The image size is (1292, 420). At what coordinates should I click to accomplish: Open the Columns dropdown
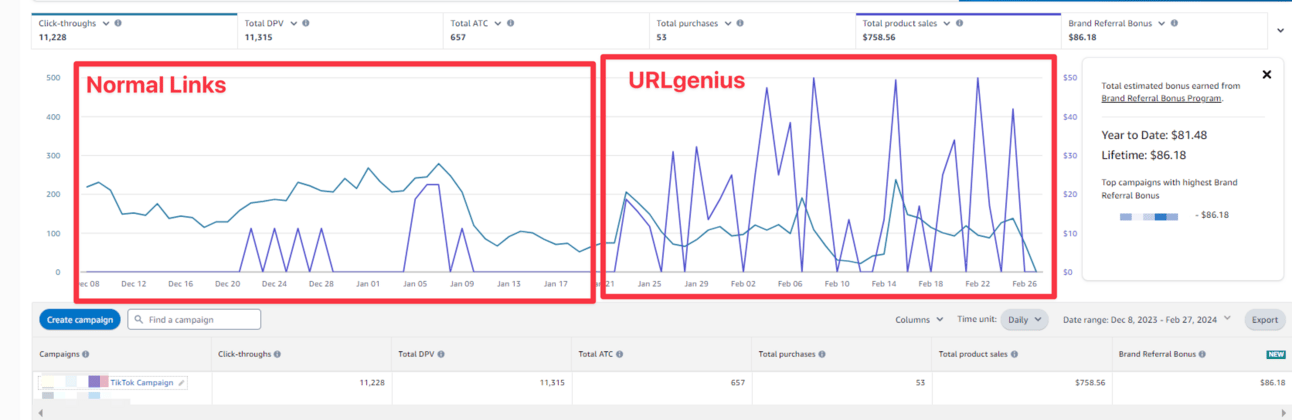pos(918,320)
